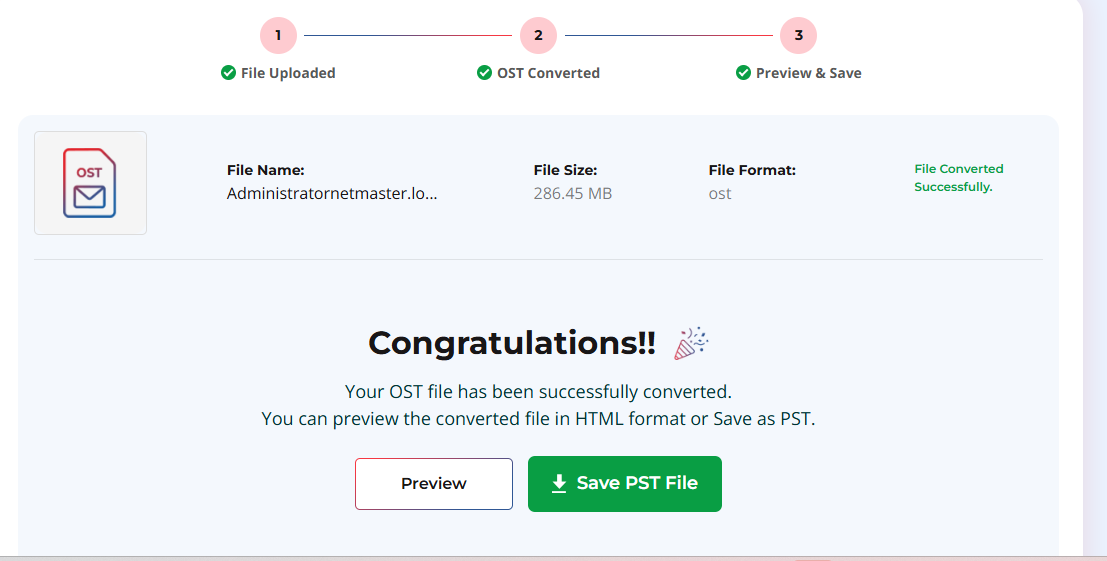Click the 286.45 MB file size value

pos(573,193)
